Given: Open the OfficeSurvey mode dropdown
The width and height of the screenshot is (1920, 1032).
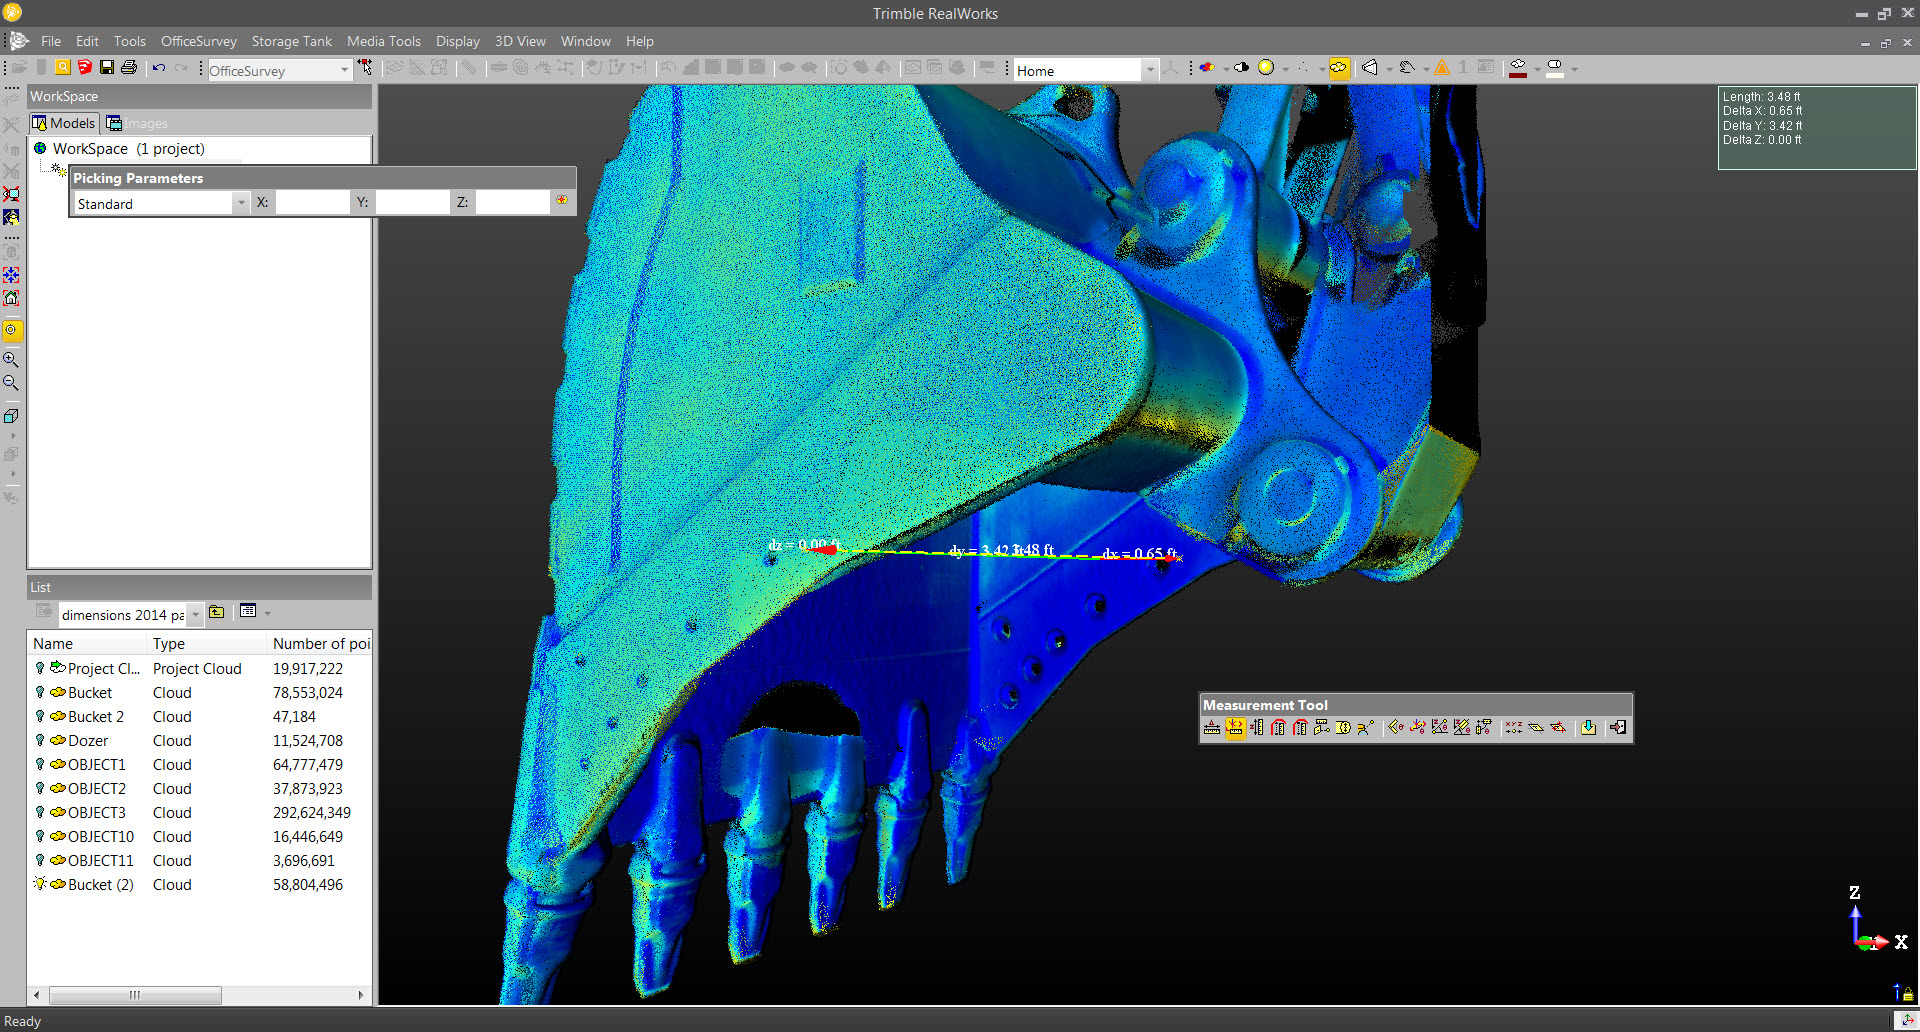Looking at the screenshot, I should coord(344,70).
